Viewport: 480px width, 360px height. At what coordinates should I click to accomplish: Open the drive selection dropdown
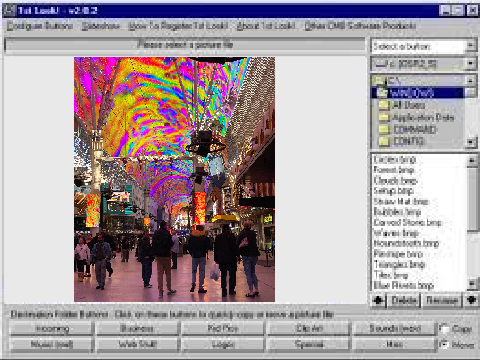pyautogui.click(x=470, y=63)
